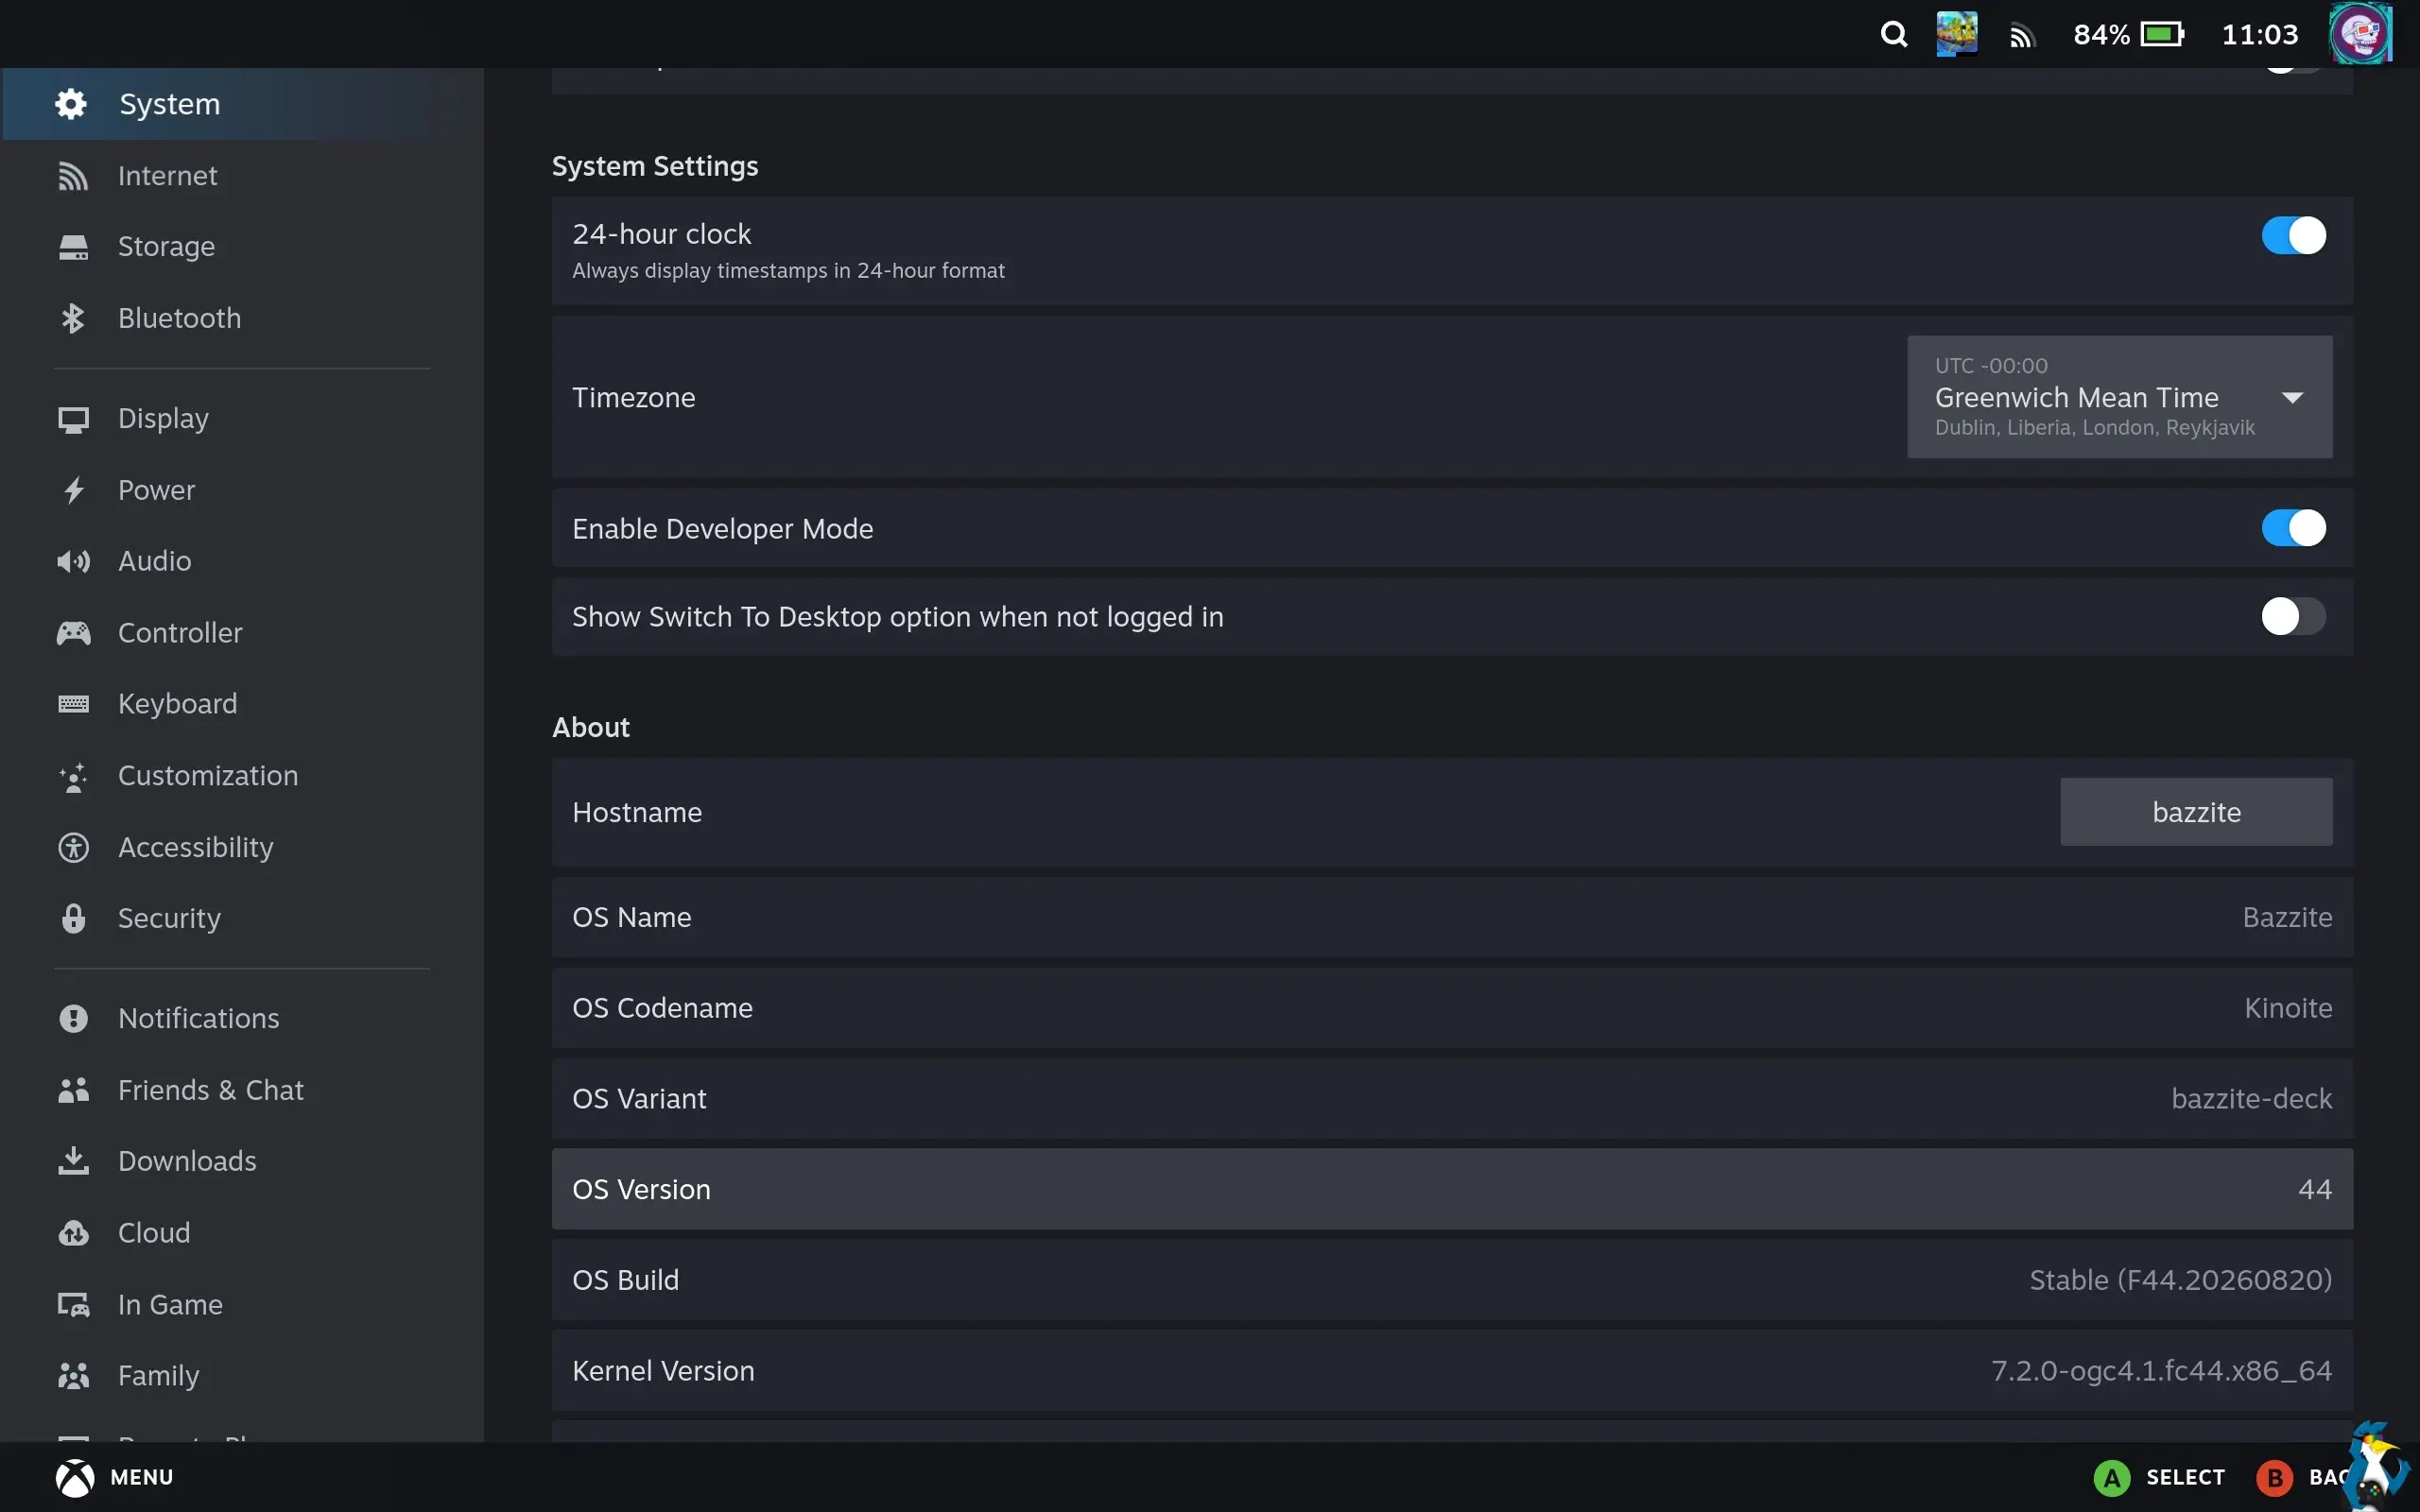This screenshot has height=1512, width=2420.
Task: Click the Cloud icon in sidebar
Action: pyautogui.click(x=73, y=1233)
